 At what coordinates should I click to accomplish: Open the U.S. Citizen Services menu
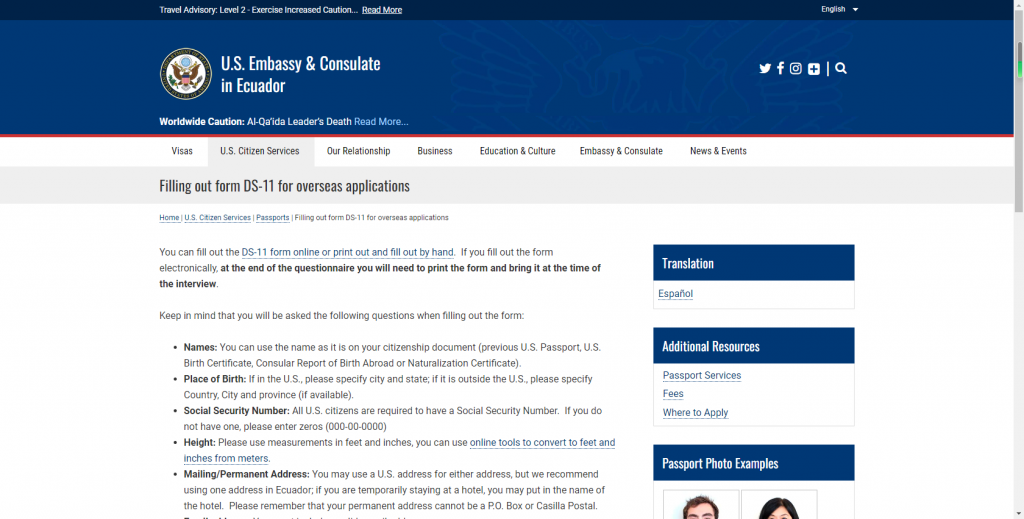point(260,151)
